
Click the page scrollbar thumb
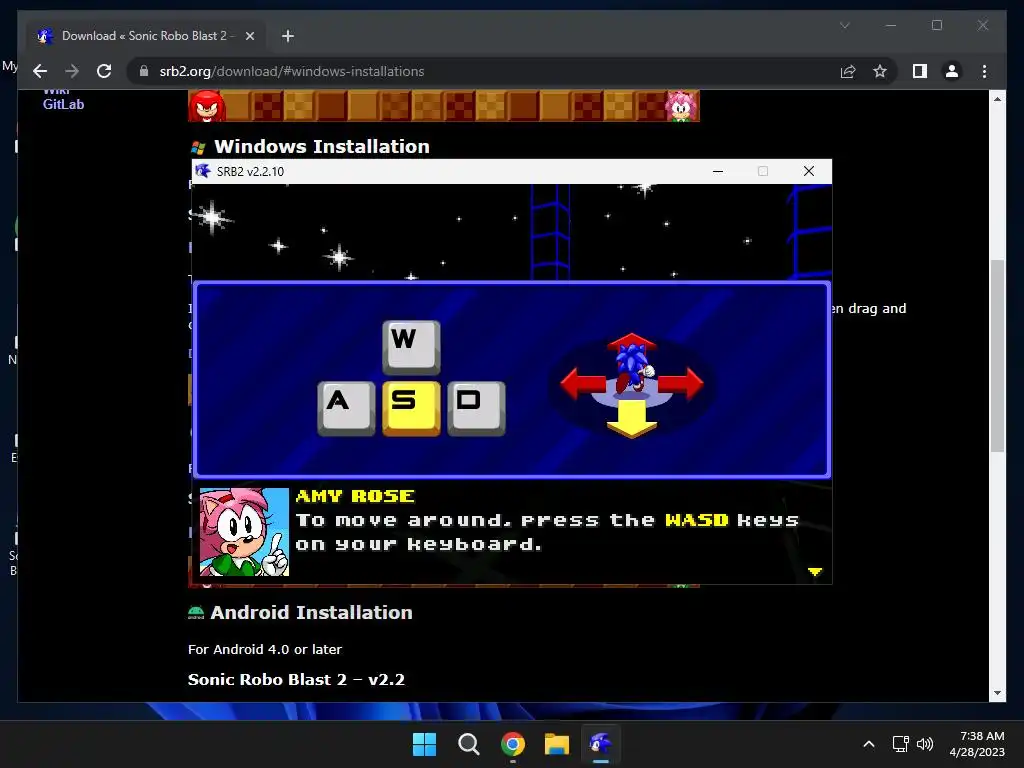point(997,356)
